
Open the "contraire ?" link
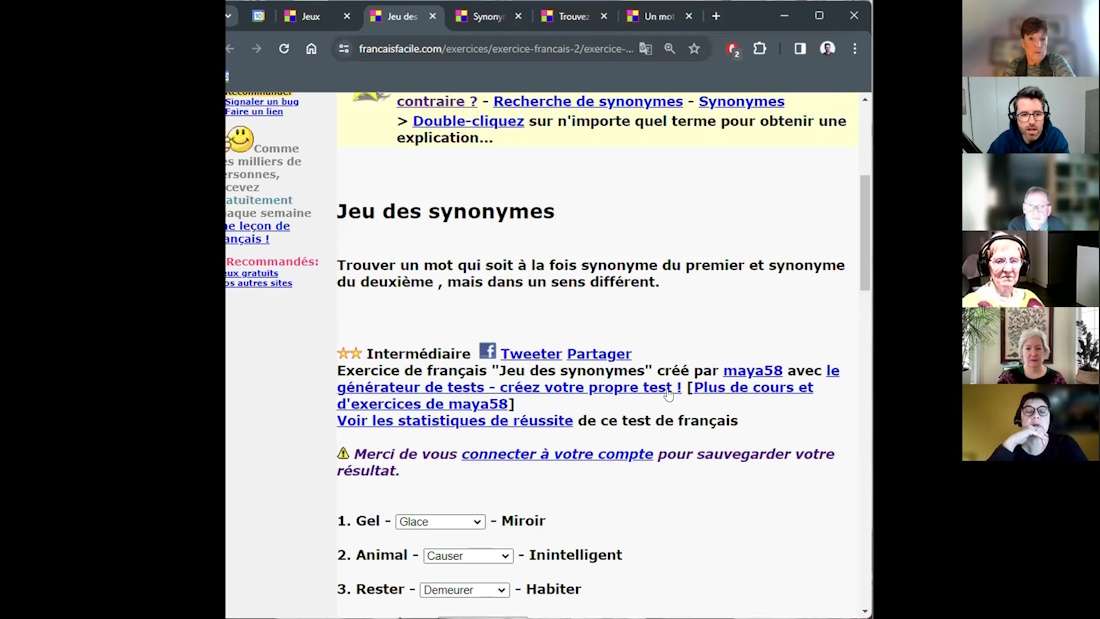437,101
